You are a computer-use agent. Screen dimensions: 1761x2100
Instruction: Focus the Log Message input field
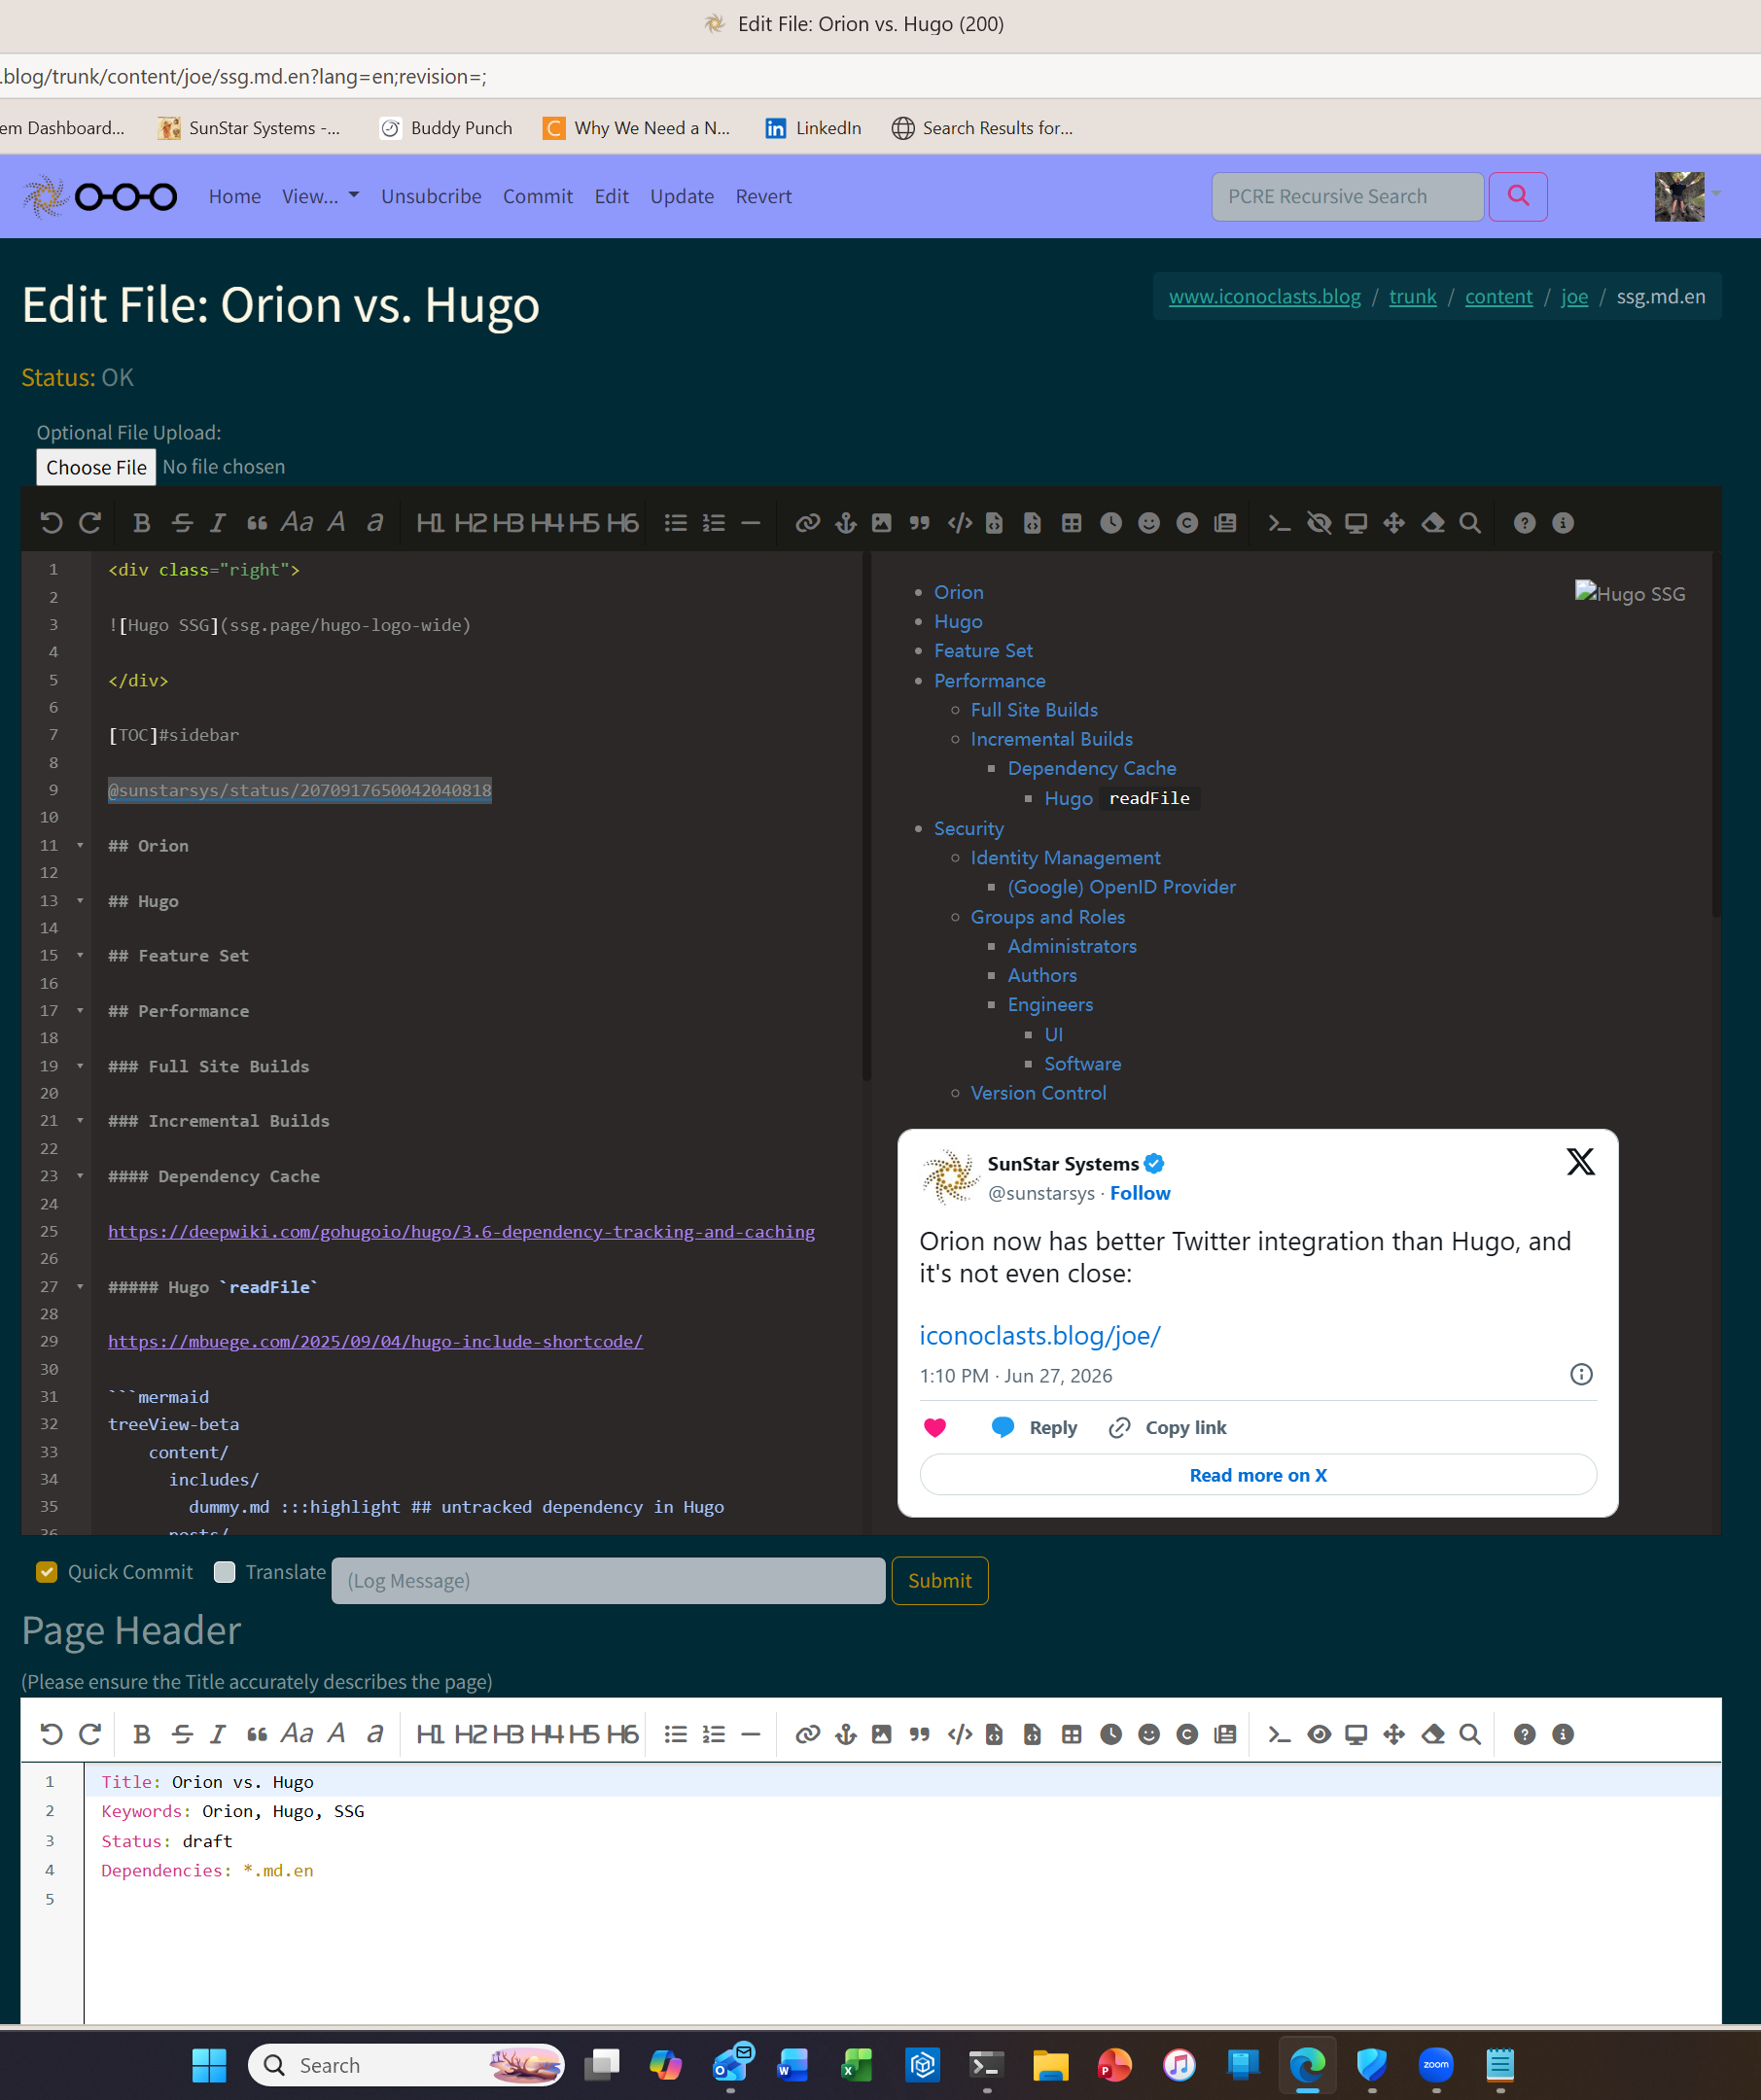tap(608, 1580)
